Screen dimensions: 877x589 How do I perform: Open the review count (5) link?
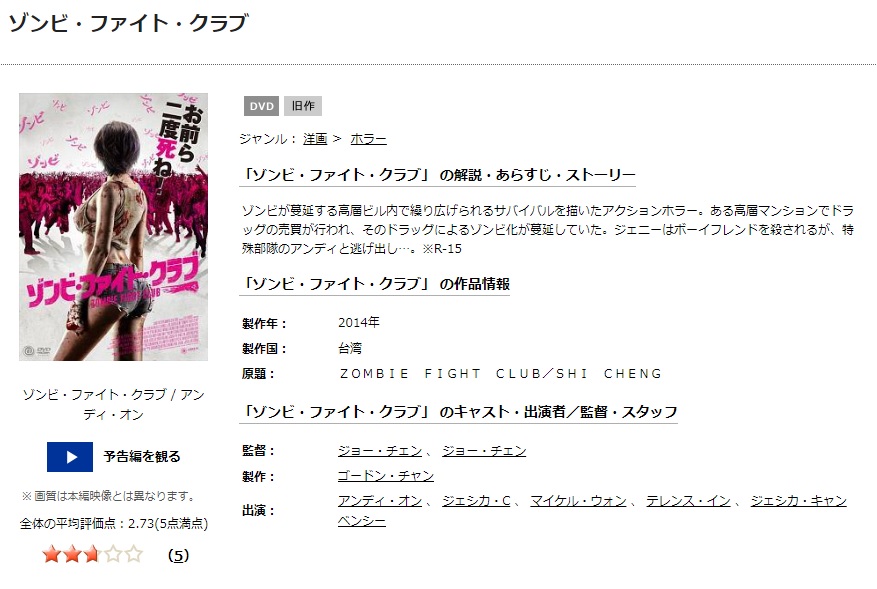[x=178, y=555]
